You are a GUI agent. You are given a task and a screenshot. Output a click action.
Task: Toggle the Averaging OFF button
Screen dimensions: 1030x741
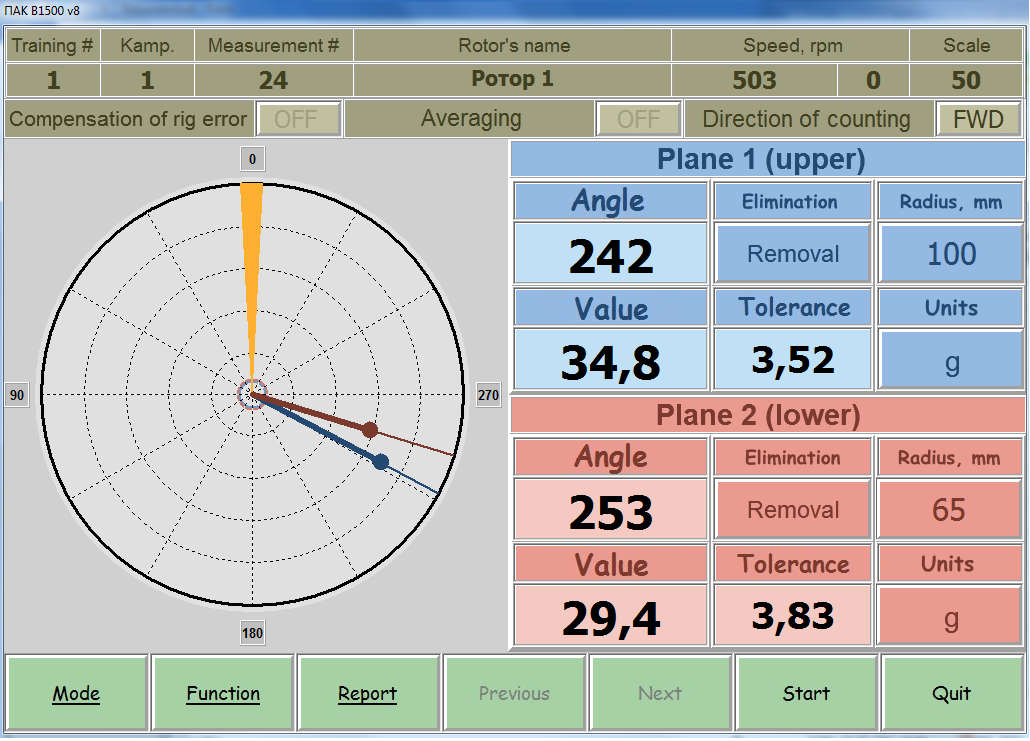638,120
